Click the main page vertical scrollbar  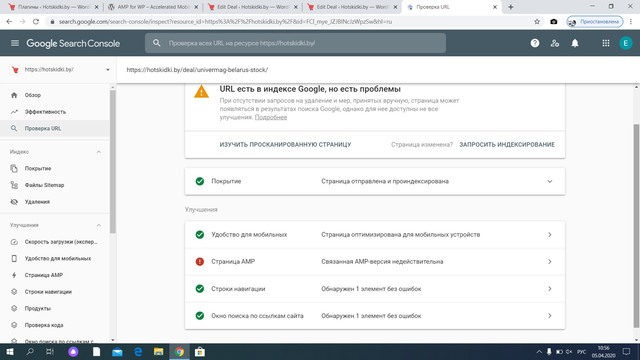636,225
